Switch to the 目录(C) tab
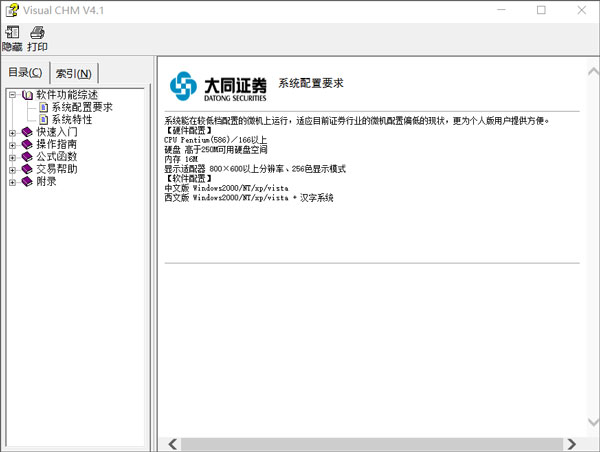The height and width of the screenshot is (452, 600). [x=25, y=72]
